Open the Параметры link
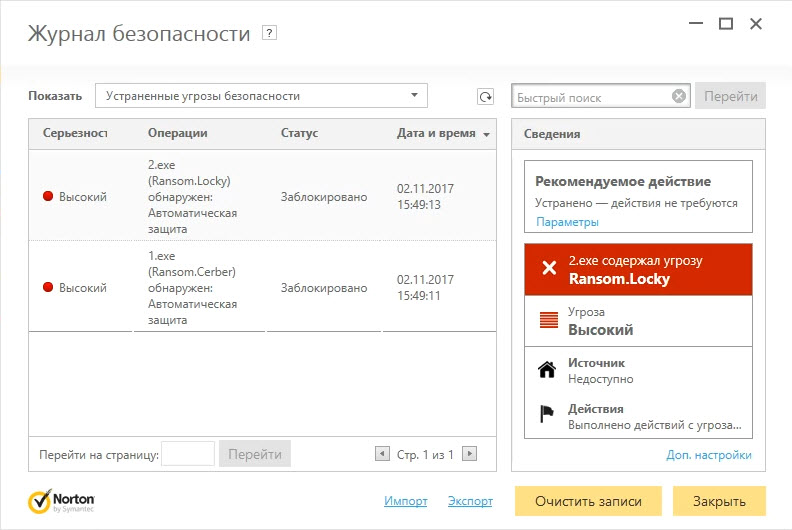 [x=567, y=222]
